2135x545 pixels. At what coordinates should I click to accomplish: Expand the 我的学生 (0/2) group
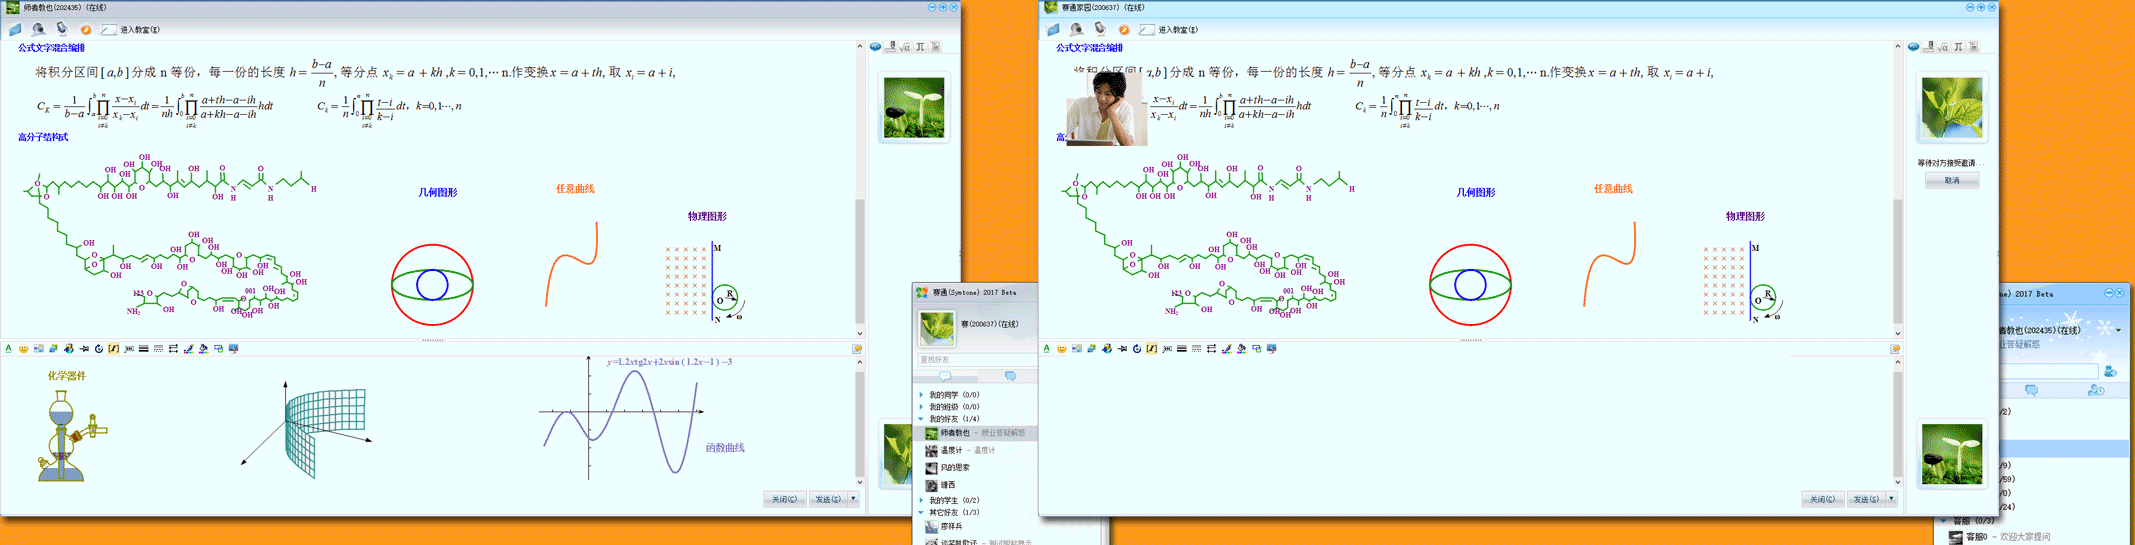coord(921,500)
